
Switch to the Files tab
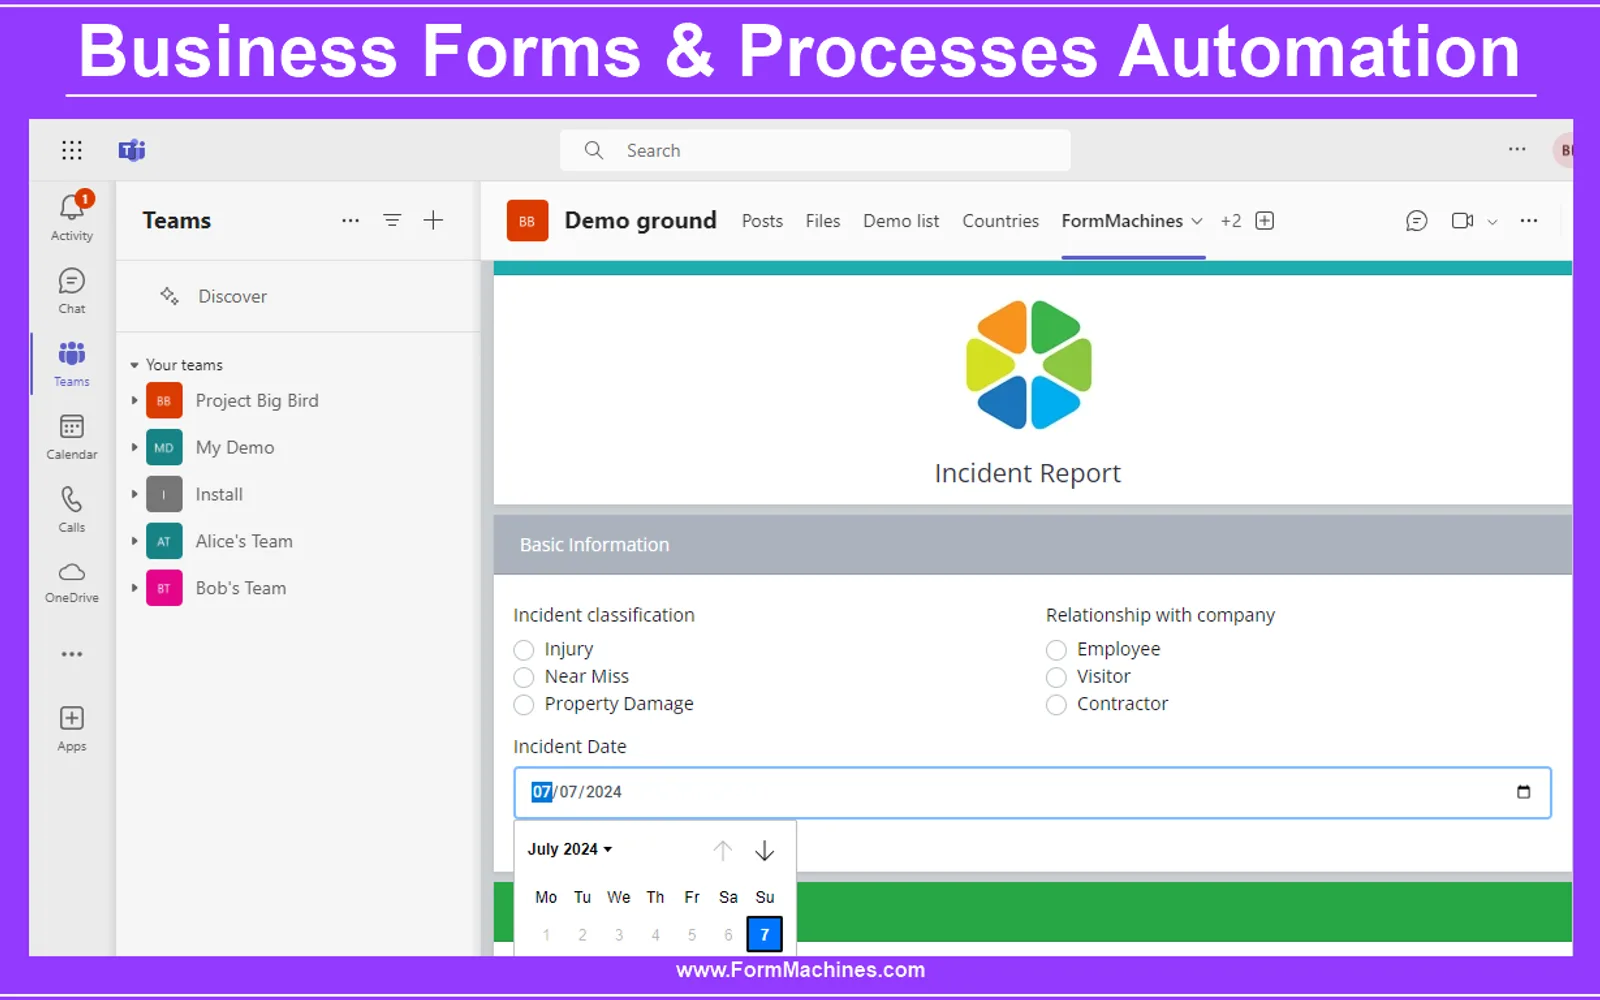pos(823,221)
